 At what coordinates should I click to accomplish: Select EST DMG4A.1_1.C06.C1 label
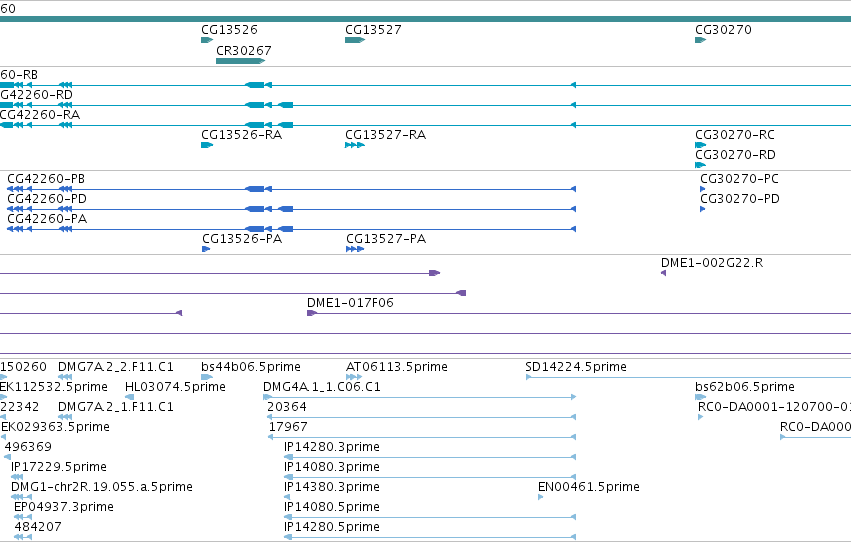point(322,387)
